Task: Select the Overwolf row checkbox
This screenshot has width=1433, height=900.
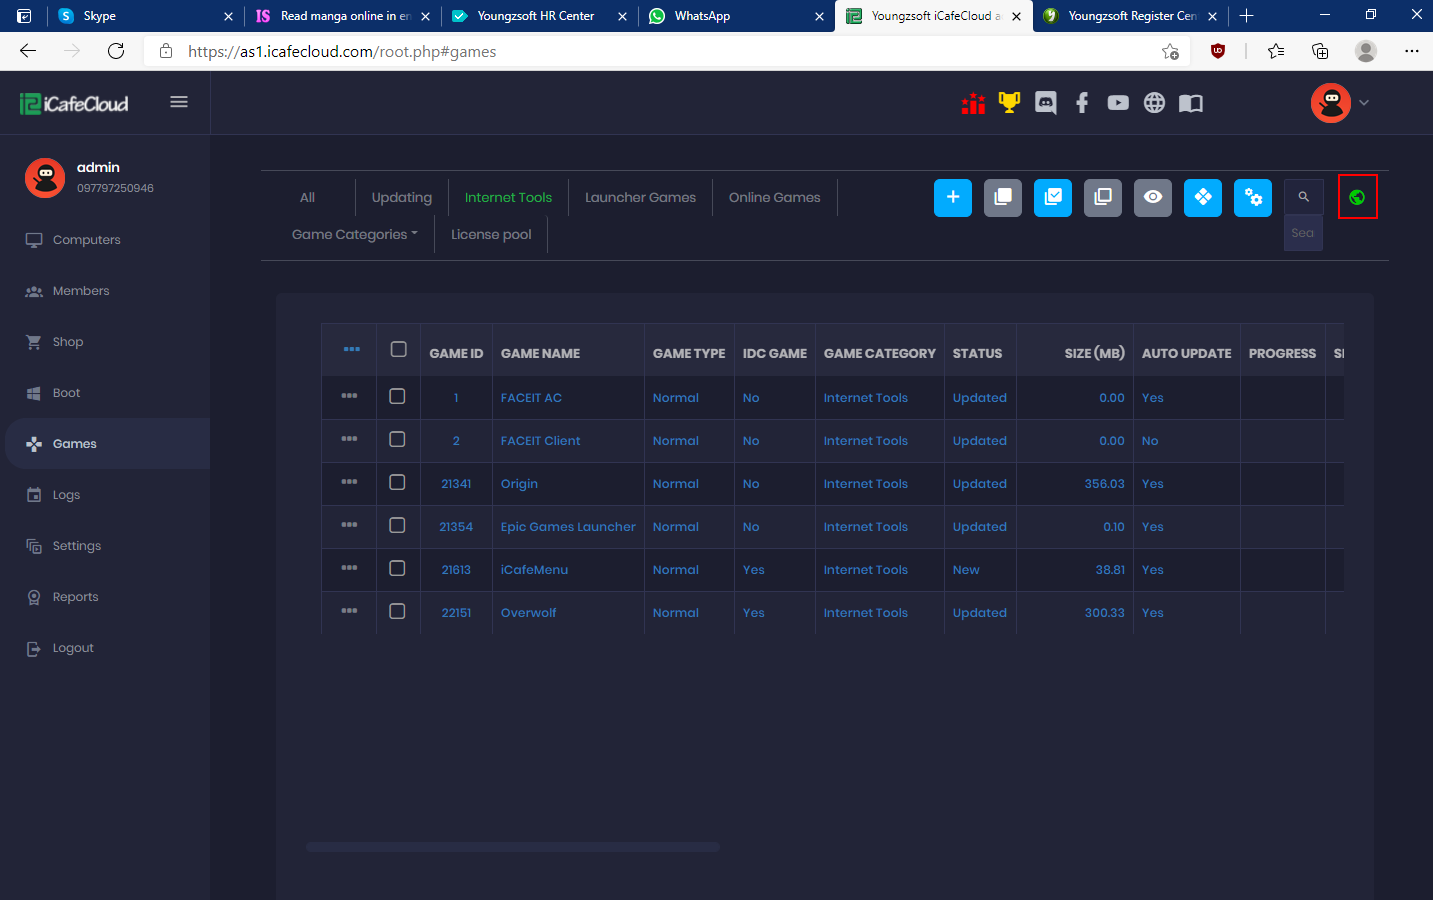Action: click(x=397, y=611)
